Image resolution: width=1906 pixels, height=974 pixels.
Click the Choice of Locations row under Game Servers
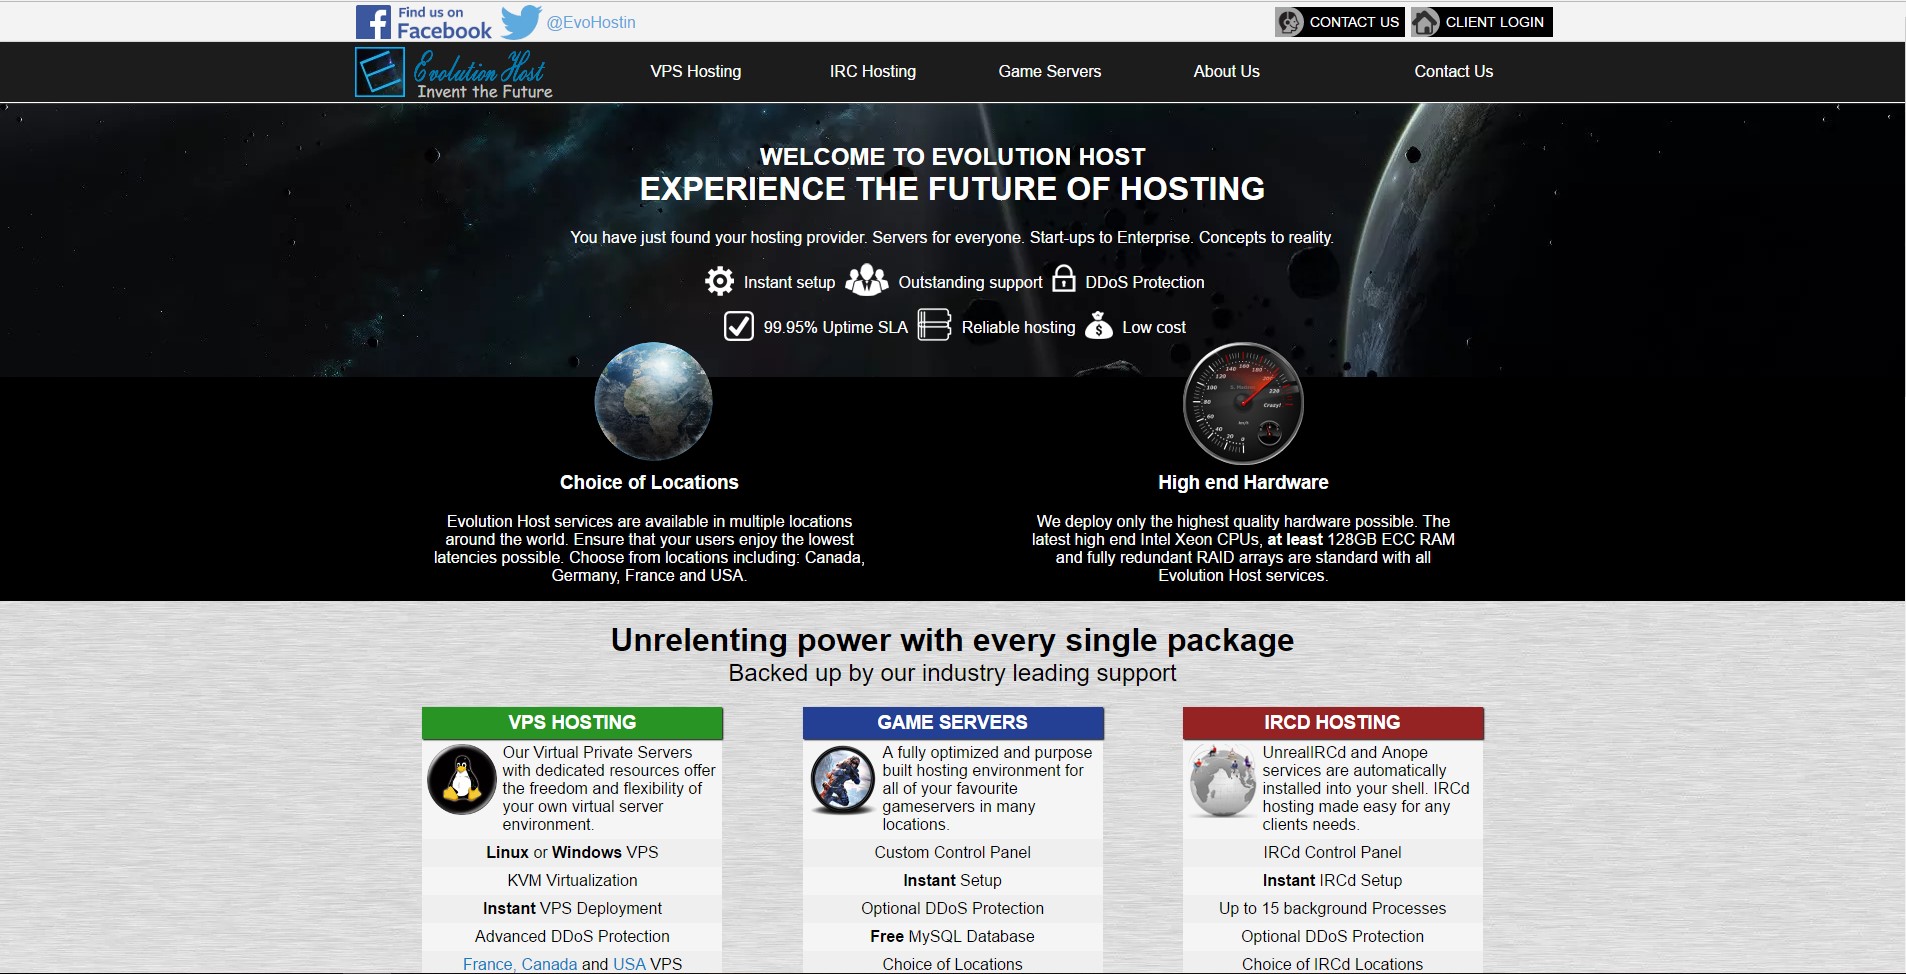953,964
